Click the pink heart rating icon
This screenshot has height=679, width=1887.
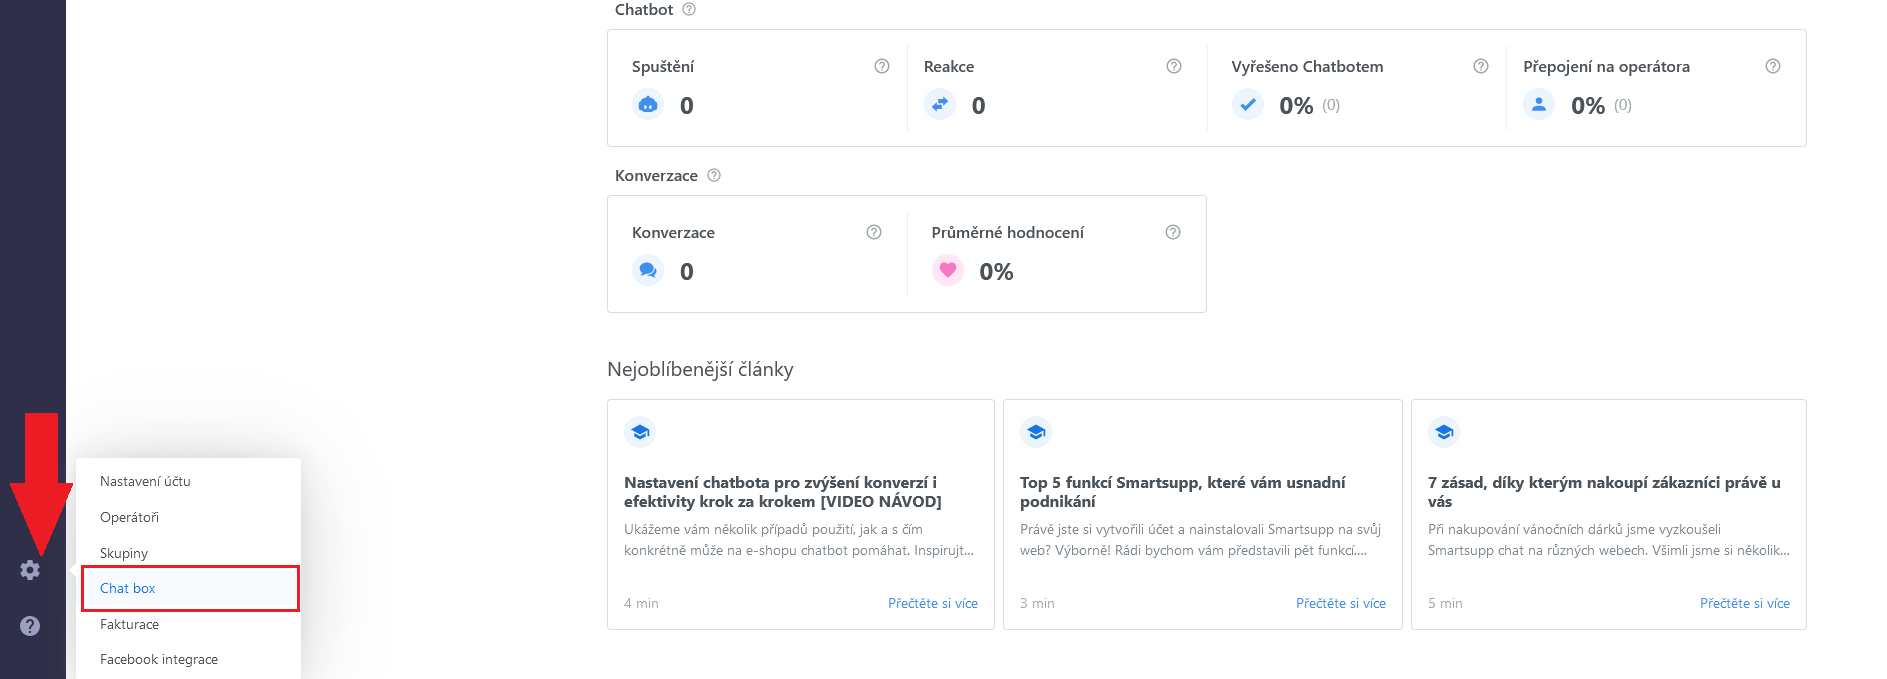tap(947, 271)
